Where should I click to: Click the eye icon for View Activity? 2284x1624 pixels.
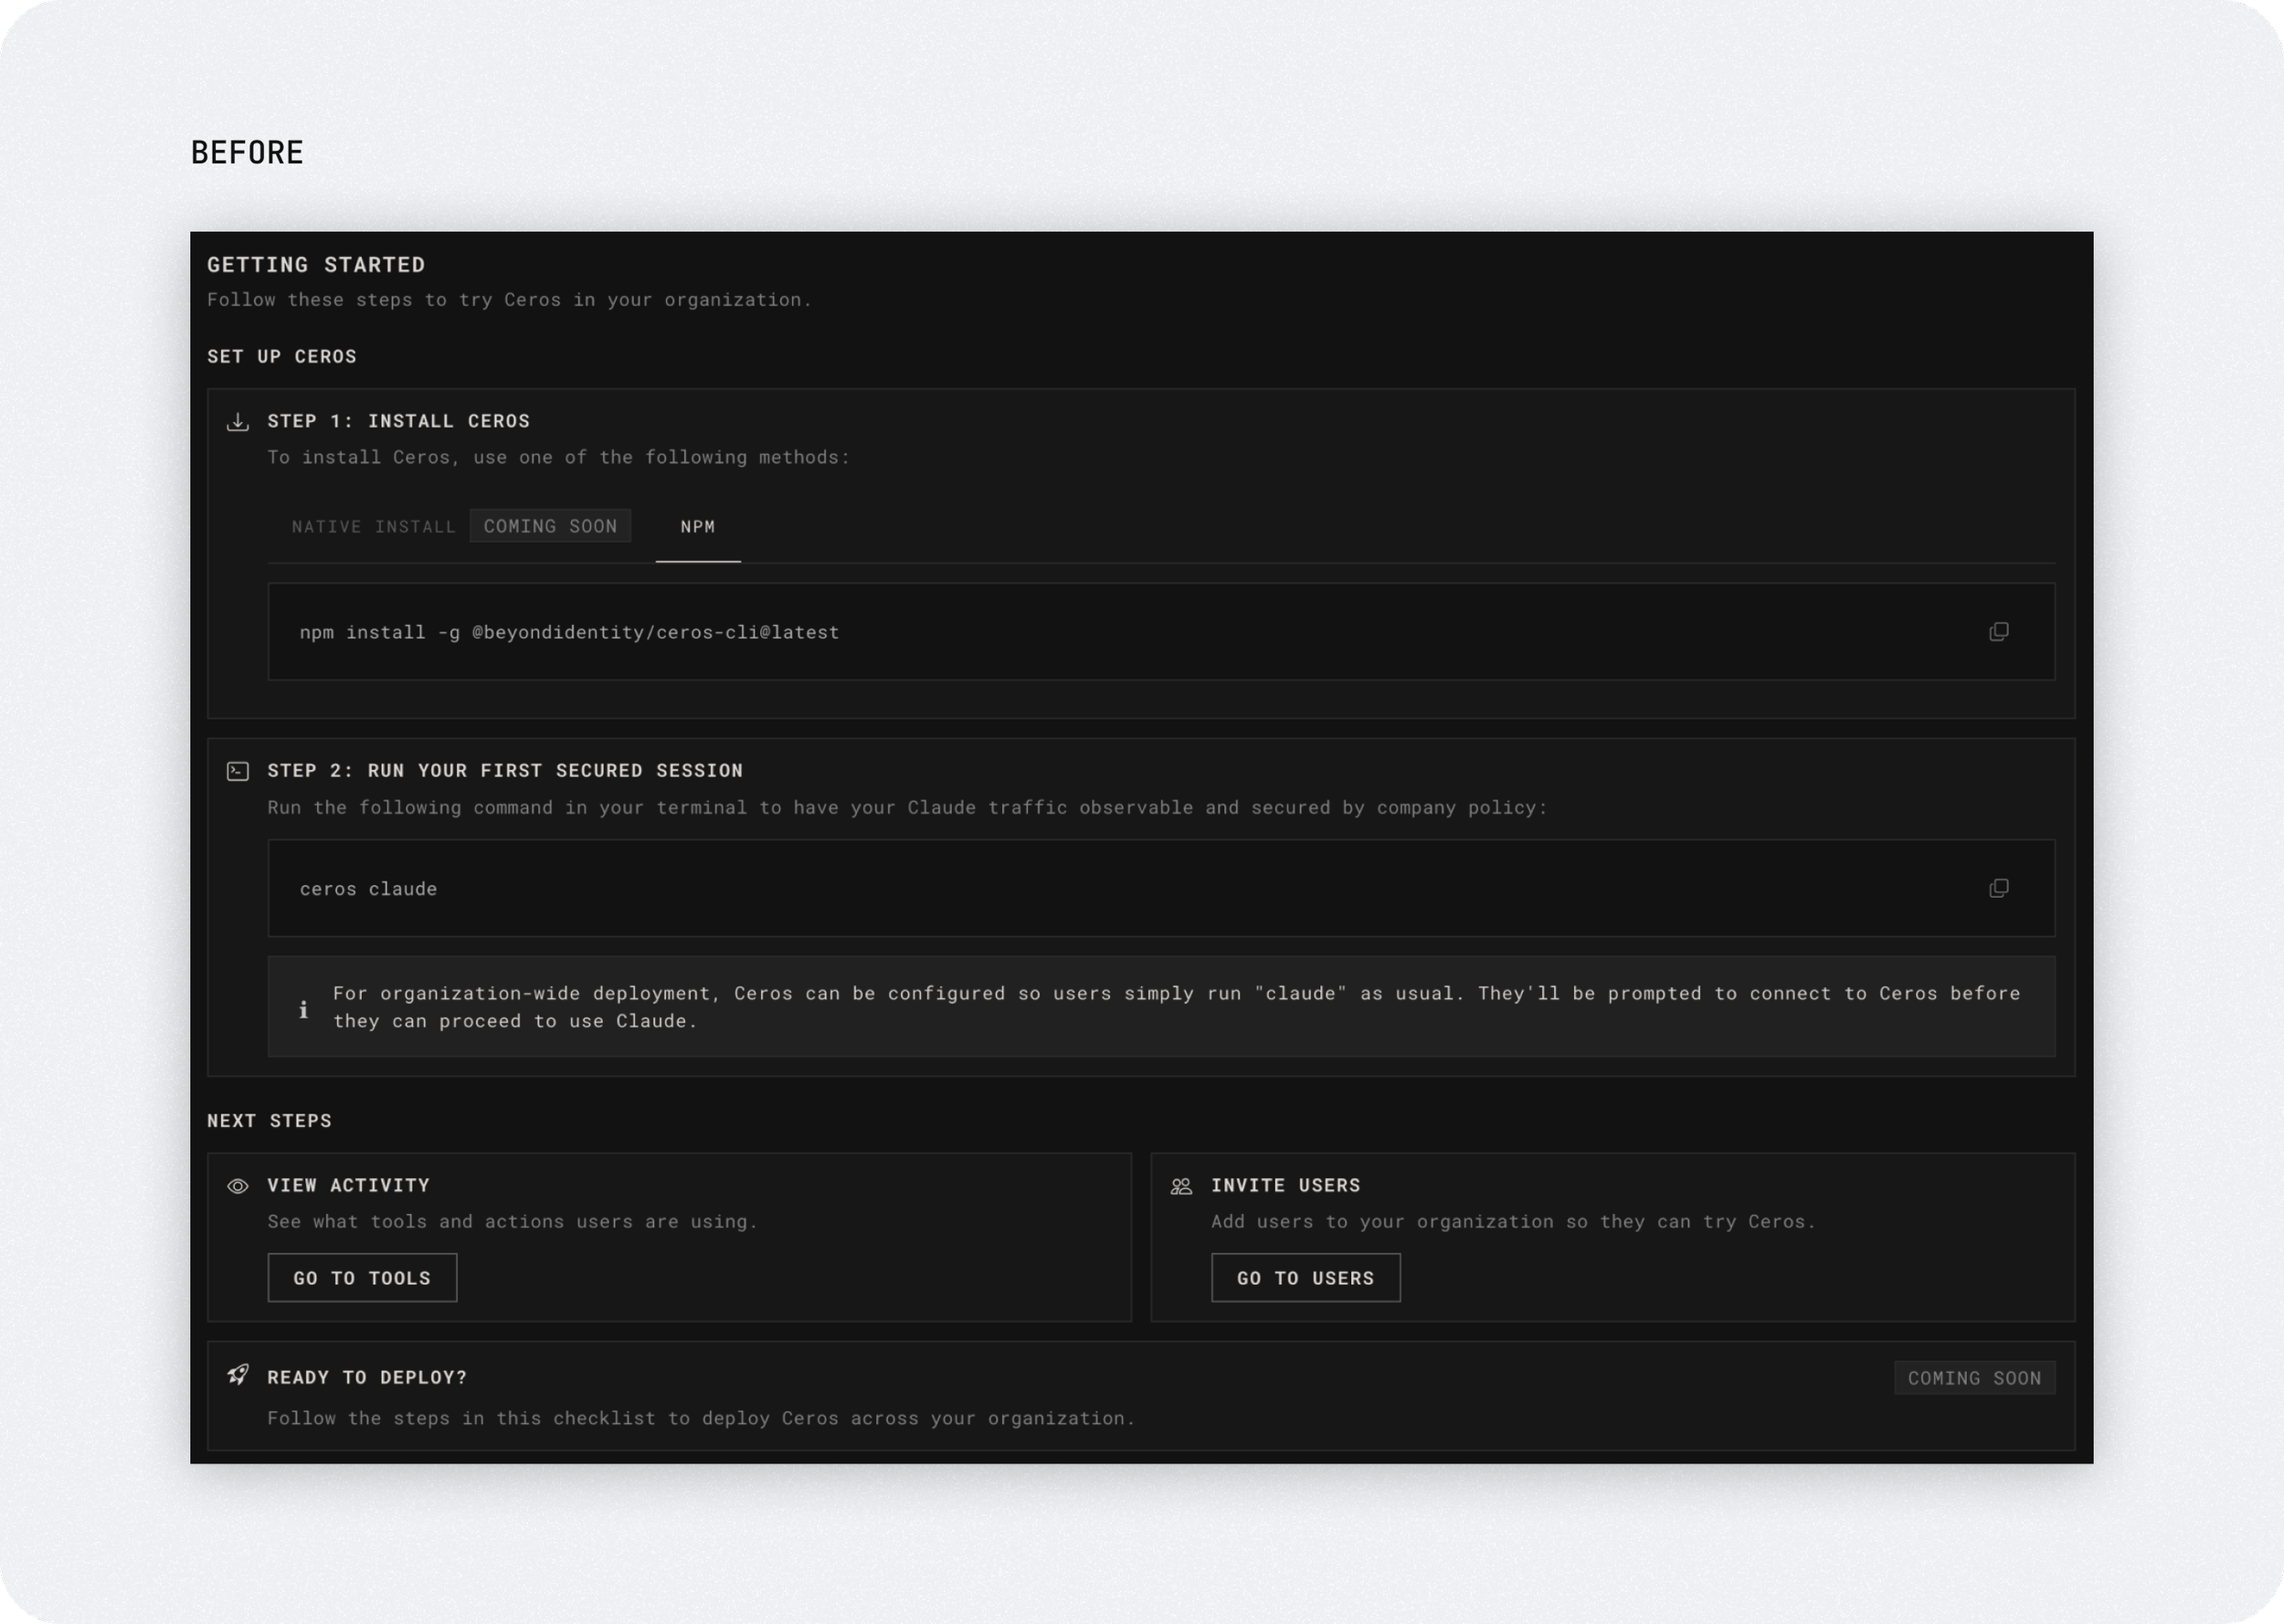(237, 1186)
